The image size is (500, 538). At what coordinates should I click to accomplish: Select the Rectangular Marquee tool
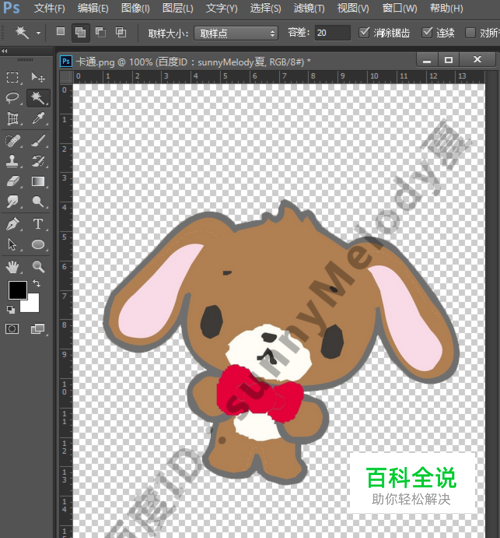13,78
